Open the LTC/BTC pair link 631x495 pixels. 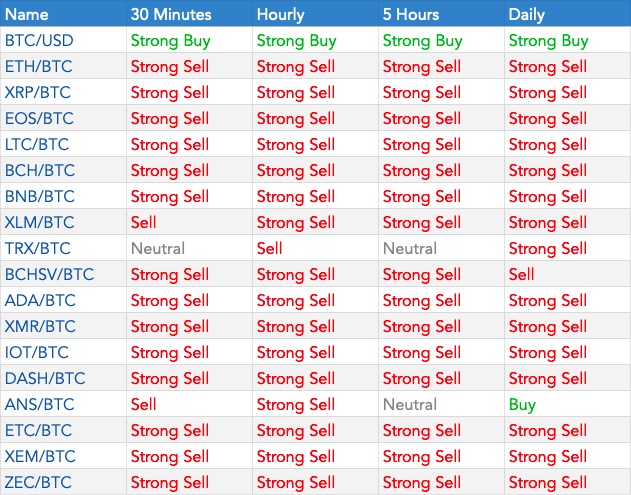pos(38,145)
